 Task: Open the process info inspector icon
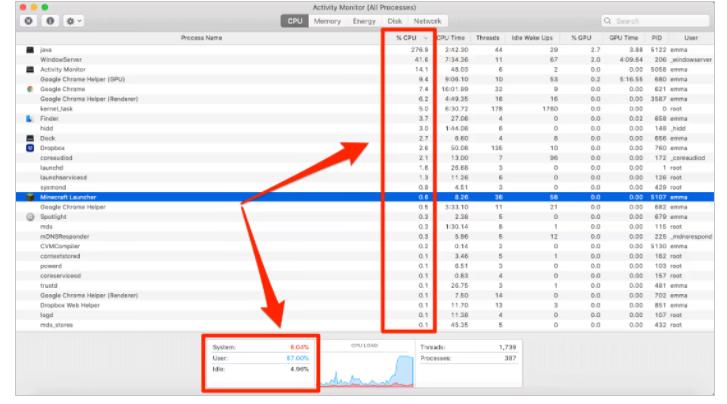pyautogui.click(x=50, y=21)
